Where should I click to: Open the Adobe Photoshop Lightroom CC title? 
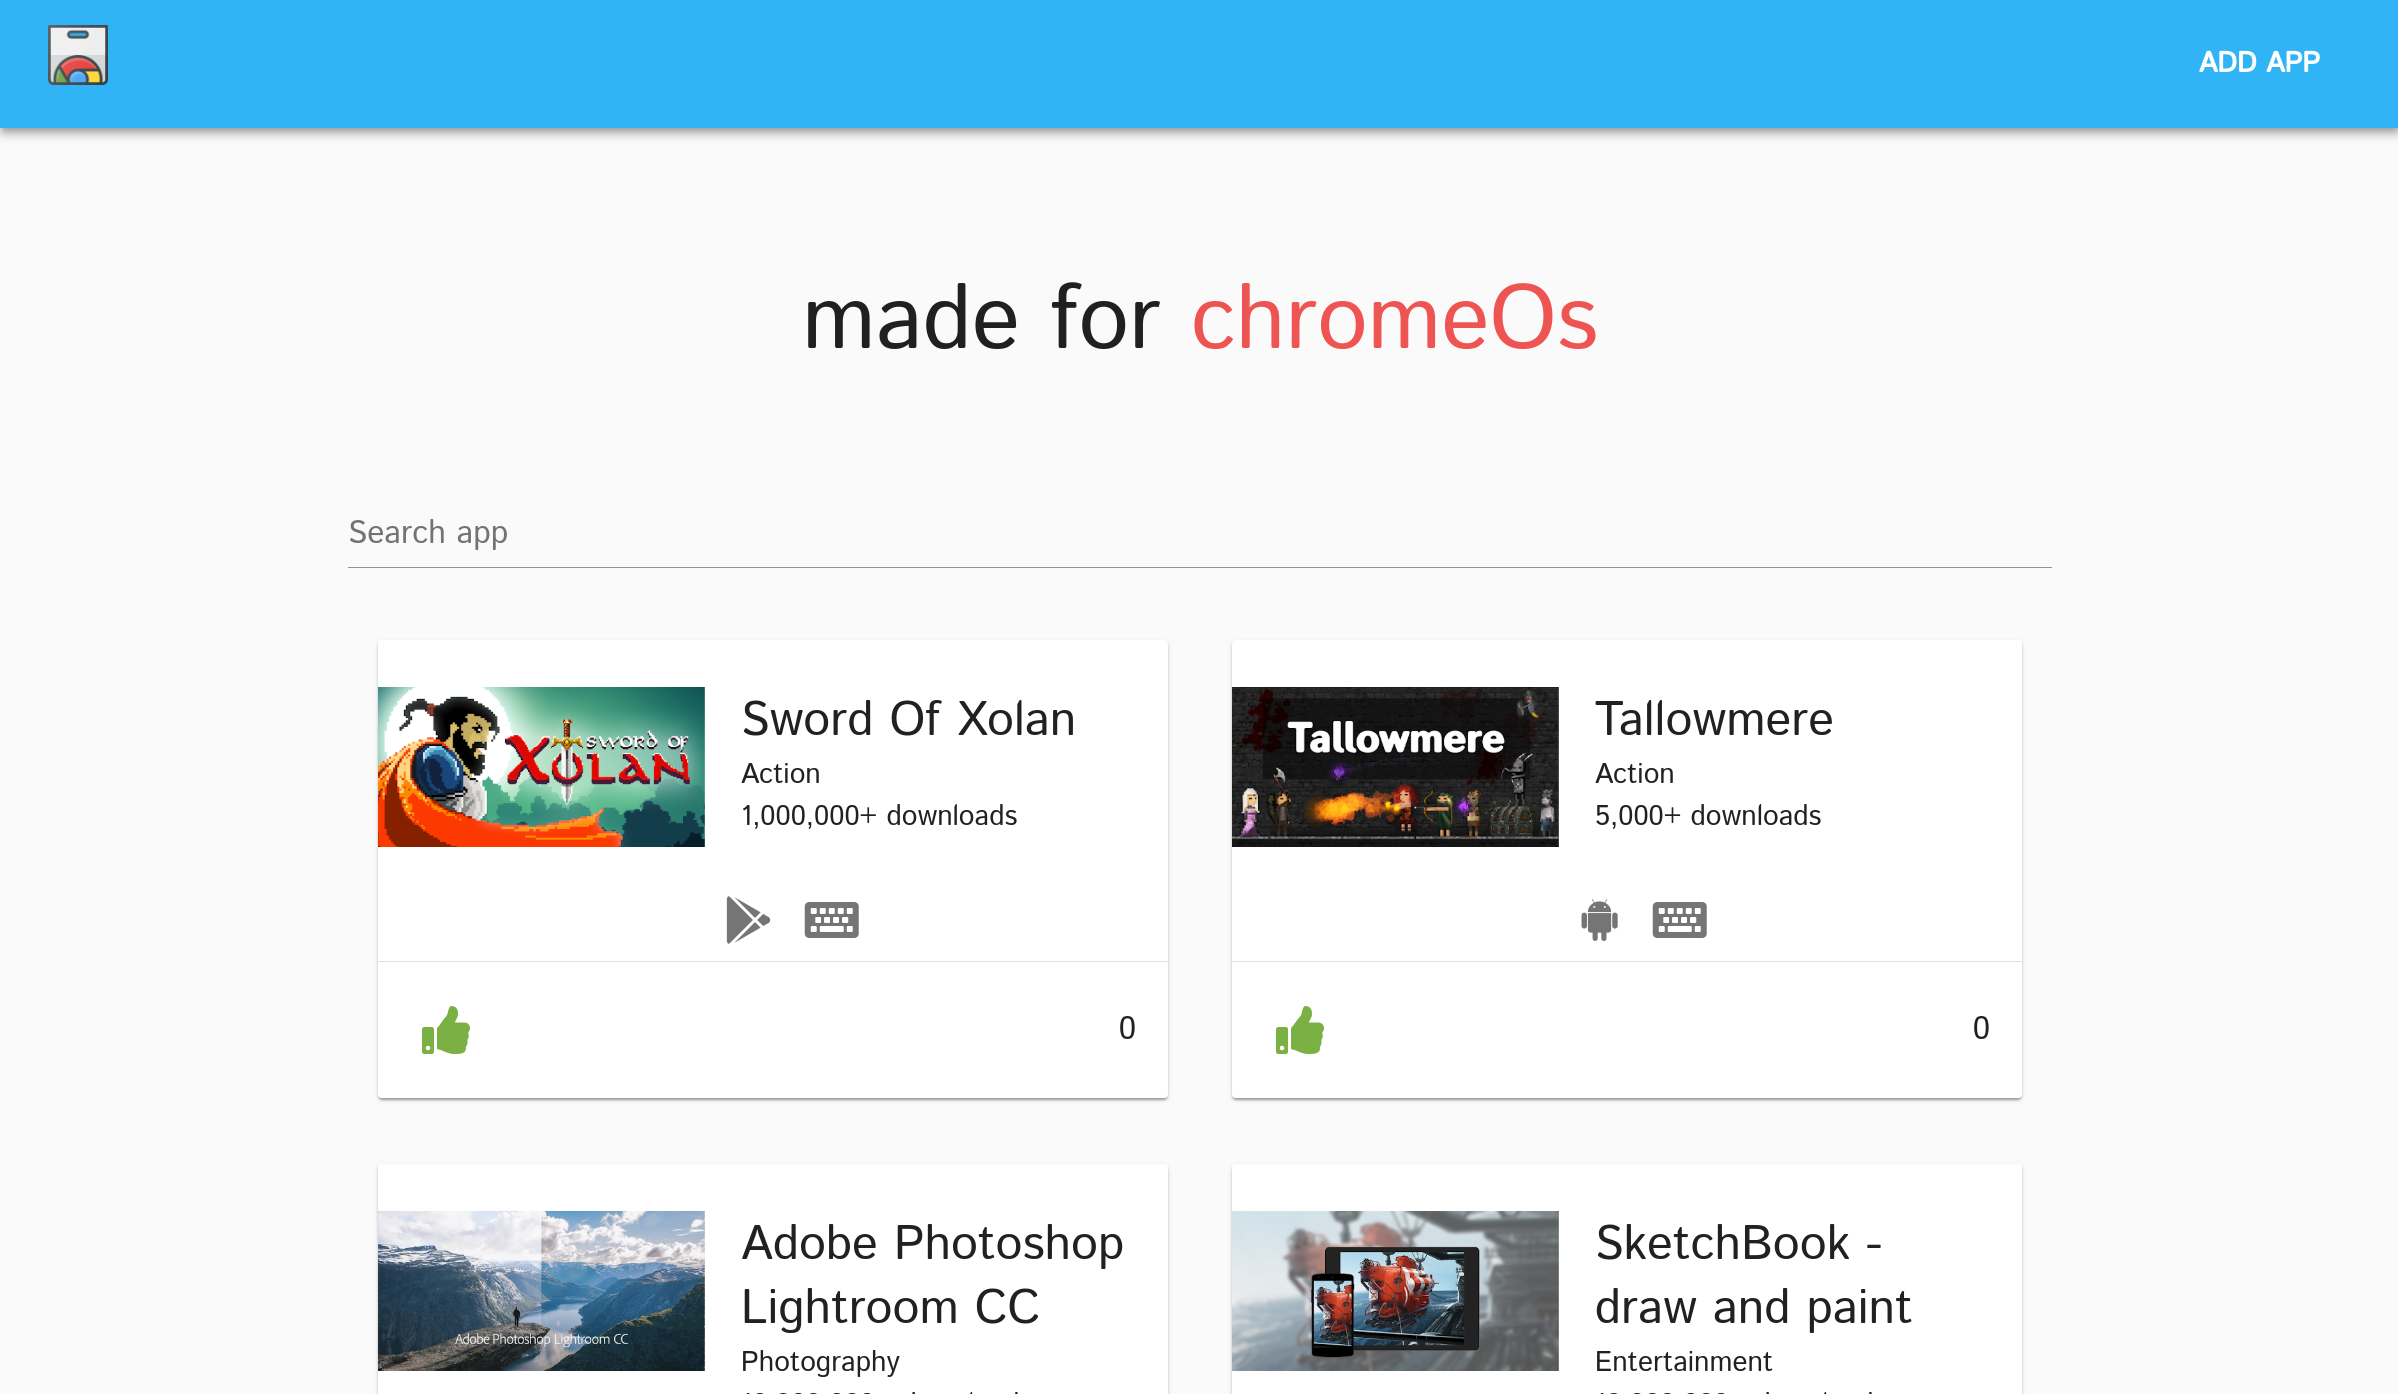coord(932,1273)
